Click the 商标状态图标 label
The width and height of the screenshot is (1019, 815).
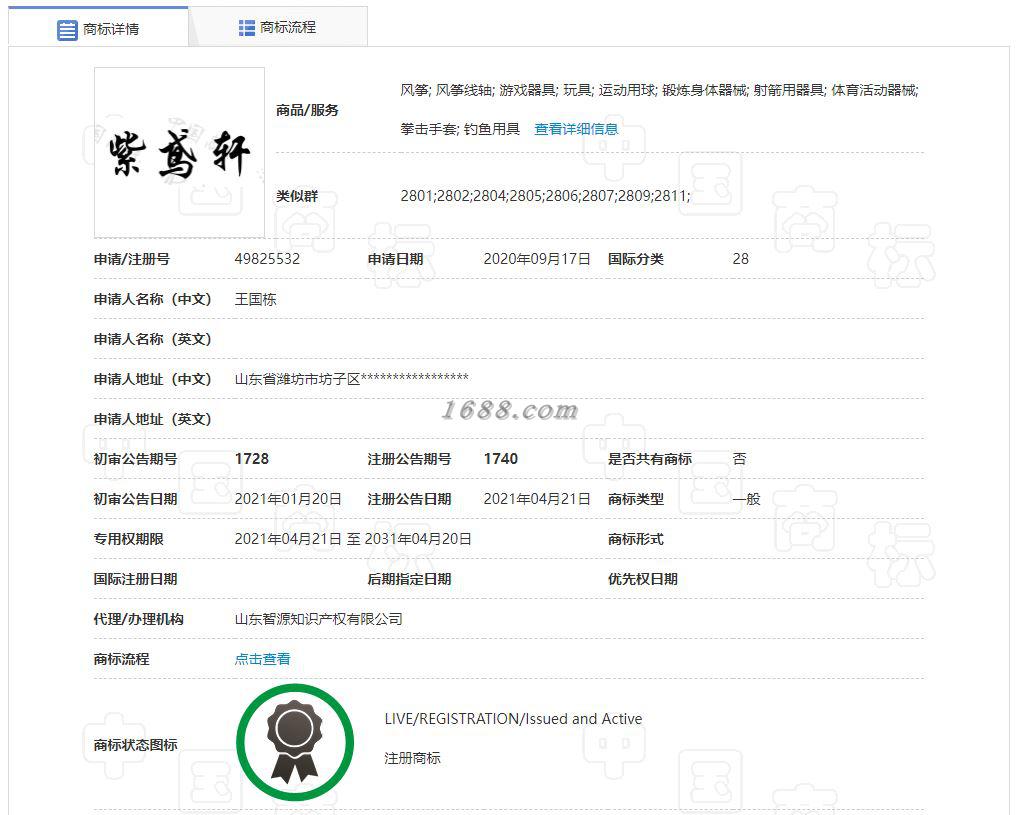coord(135,745)
